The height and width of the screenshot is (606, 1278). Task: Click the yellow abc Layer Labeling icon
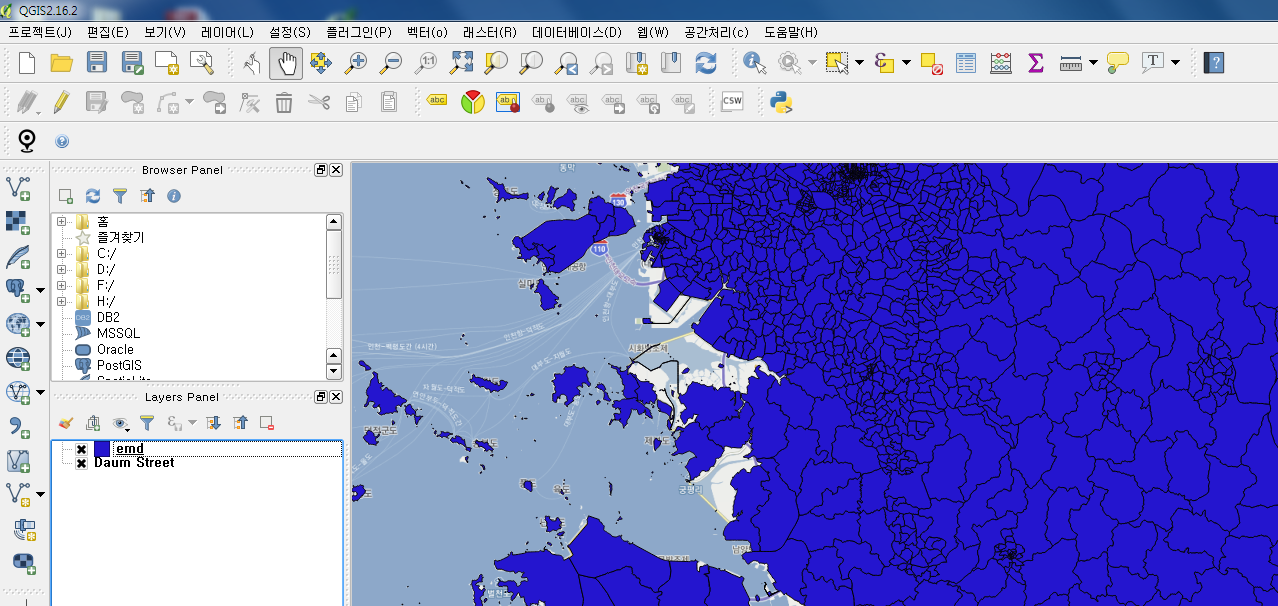(437, 100)
